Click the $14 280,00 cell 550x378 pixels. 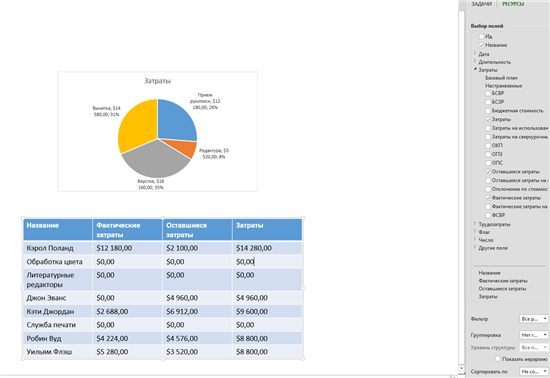pyautogui.click(x=267, y=248)
